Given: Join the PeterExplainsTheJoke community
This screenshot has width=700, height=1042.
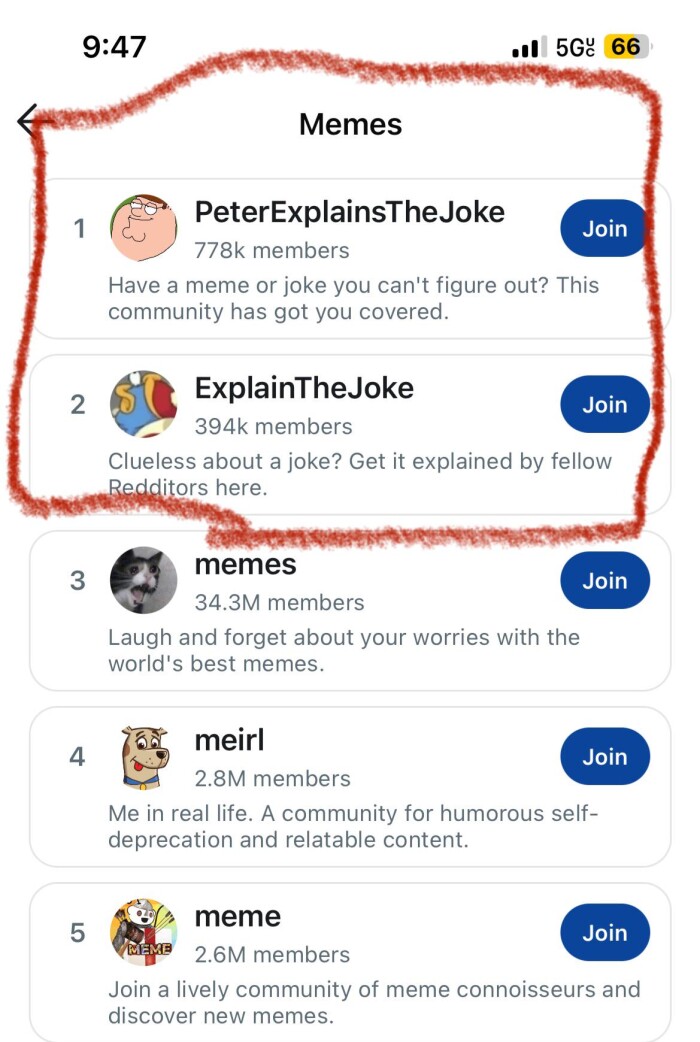Looking at the screenshot, I should pos(604,228).
